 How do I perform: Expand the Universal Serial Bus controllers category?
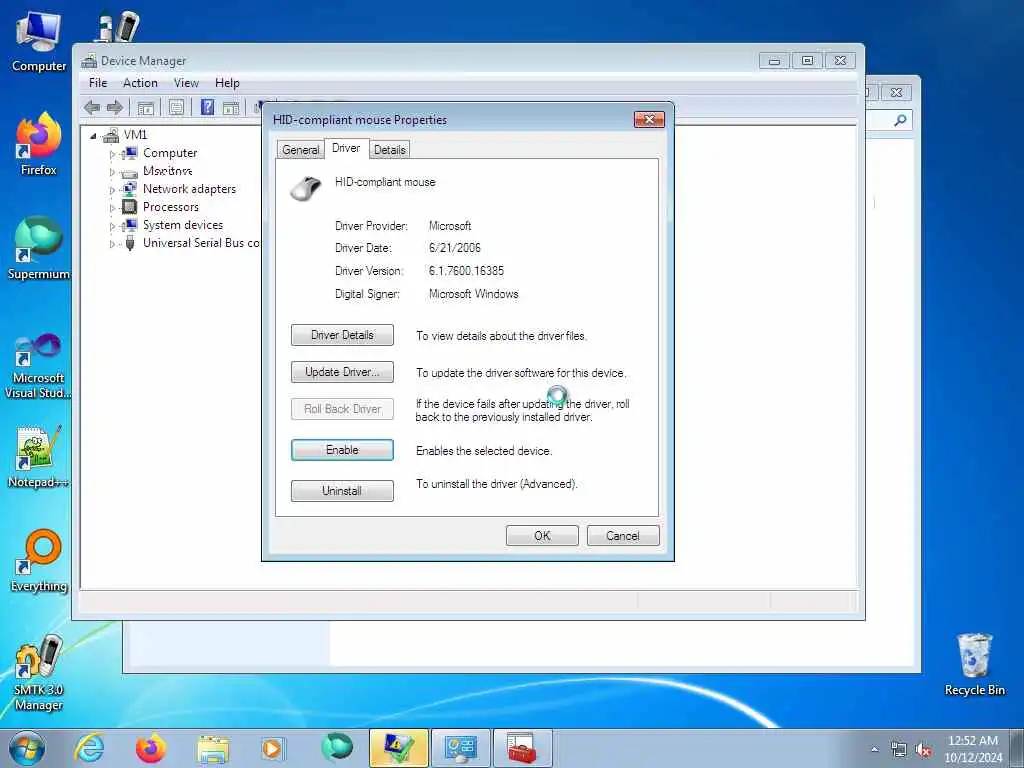(112, 244)
